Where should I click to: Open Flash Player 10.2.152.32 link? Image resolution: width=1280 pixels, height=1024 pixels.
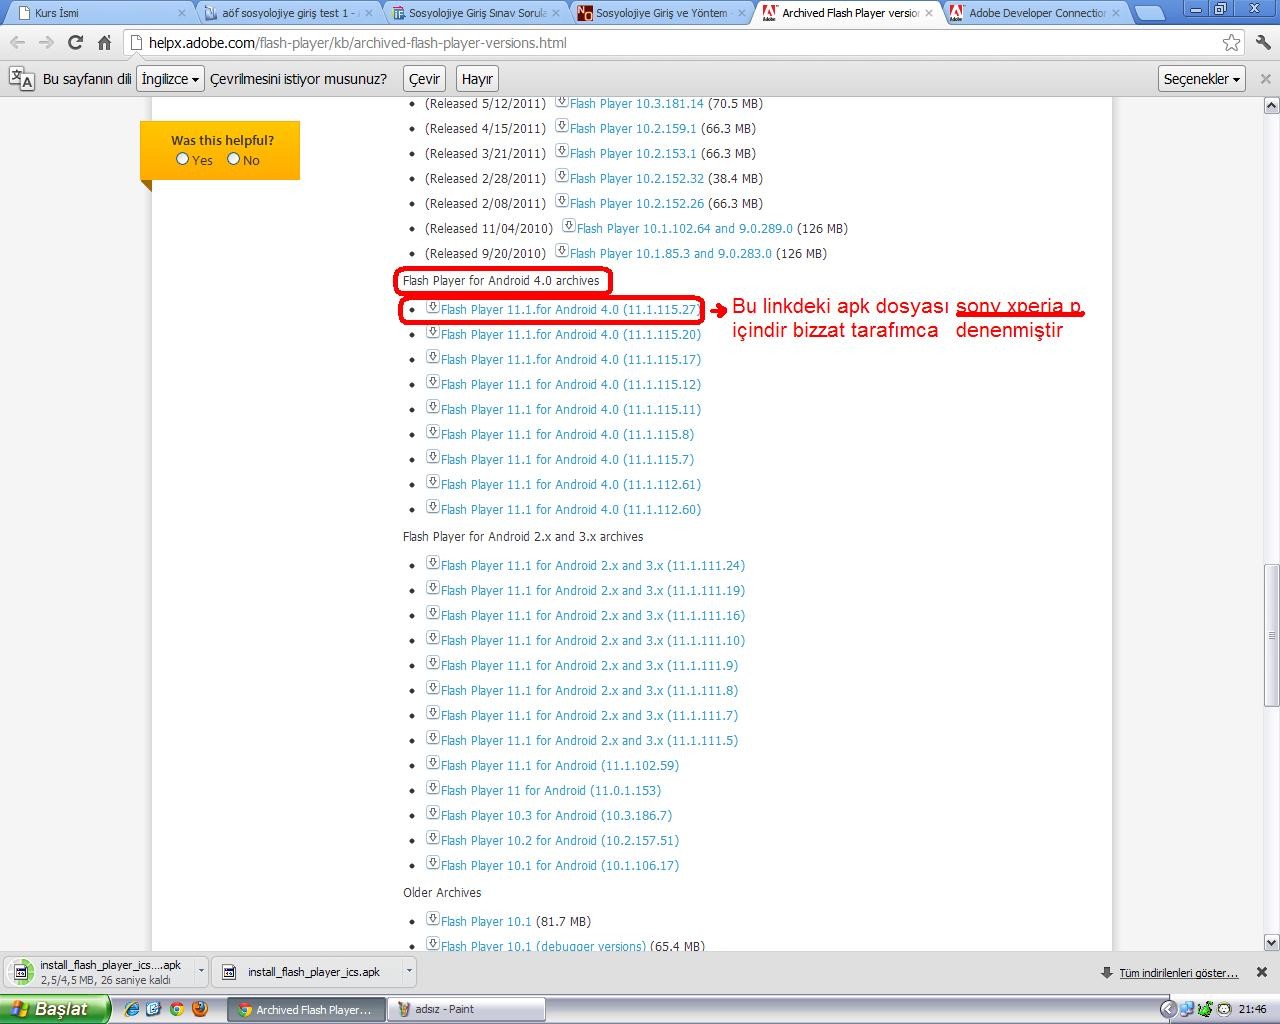(x=636, y=179)
